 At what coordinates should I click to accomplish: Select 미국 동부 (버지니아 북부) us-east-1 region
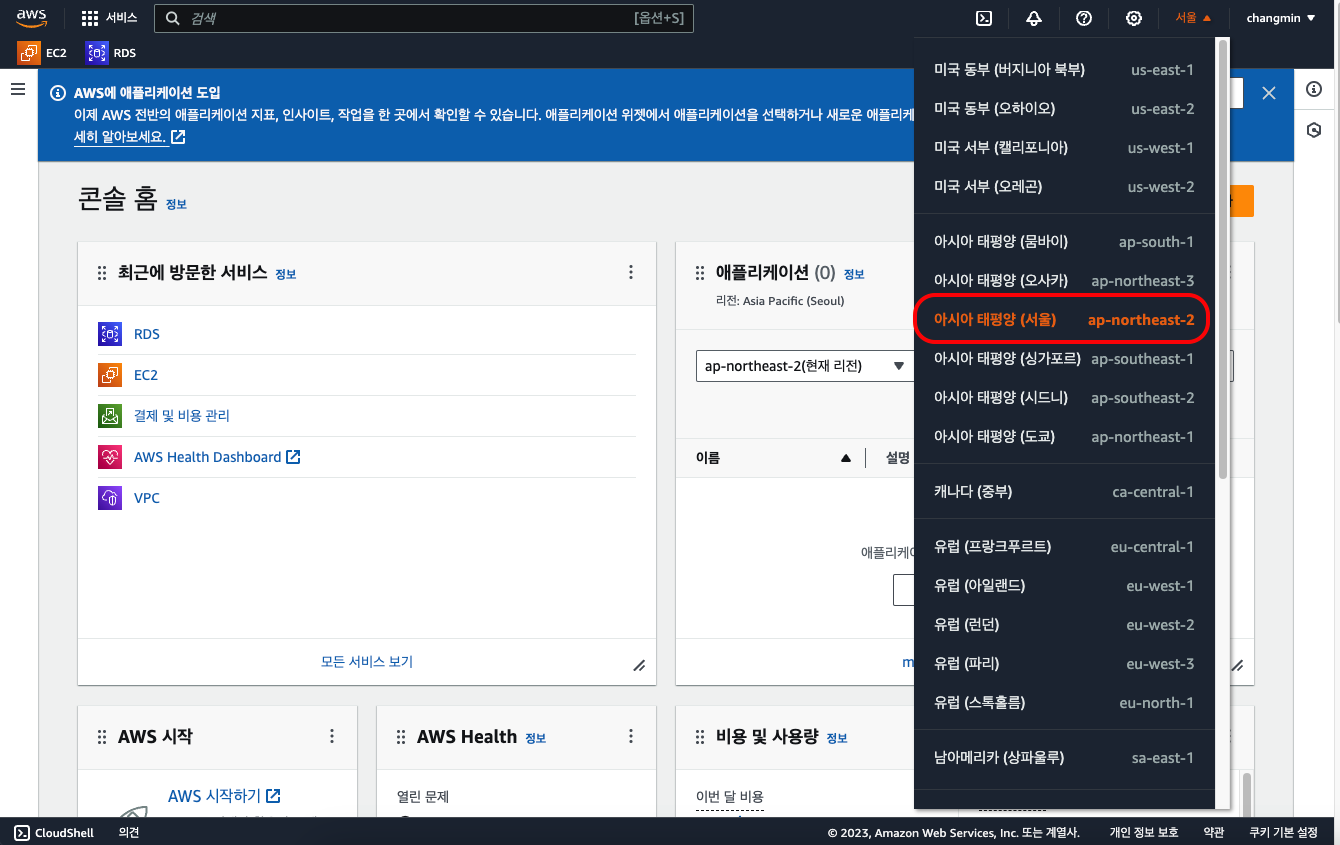[x=1064, y=70]
